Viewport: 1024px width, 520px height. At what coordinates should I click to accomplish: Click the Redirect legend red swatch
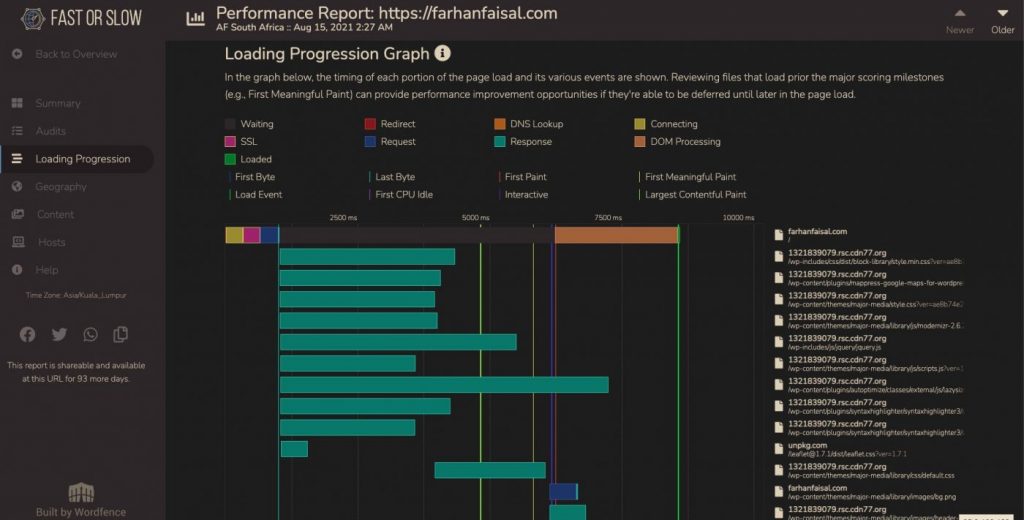point(370,124)
